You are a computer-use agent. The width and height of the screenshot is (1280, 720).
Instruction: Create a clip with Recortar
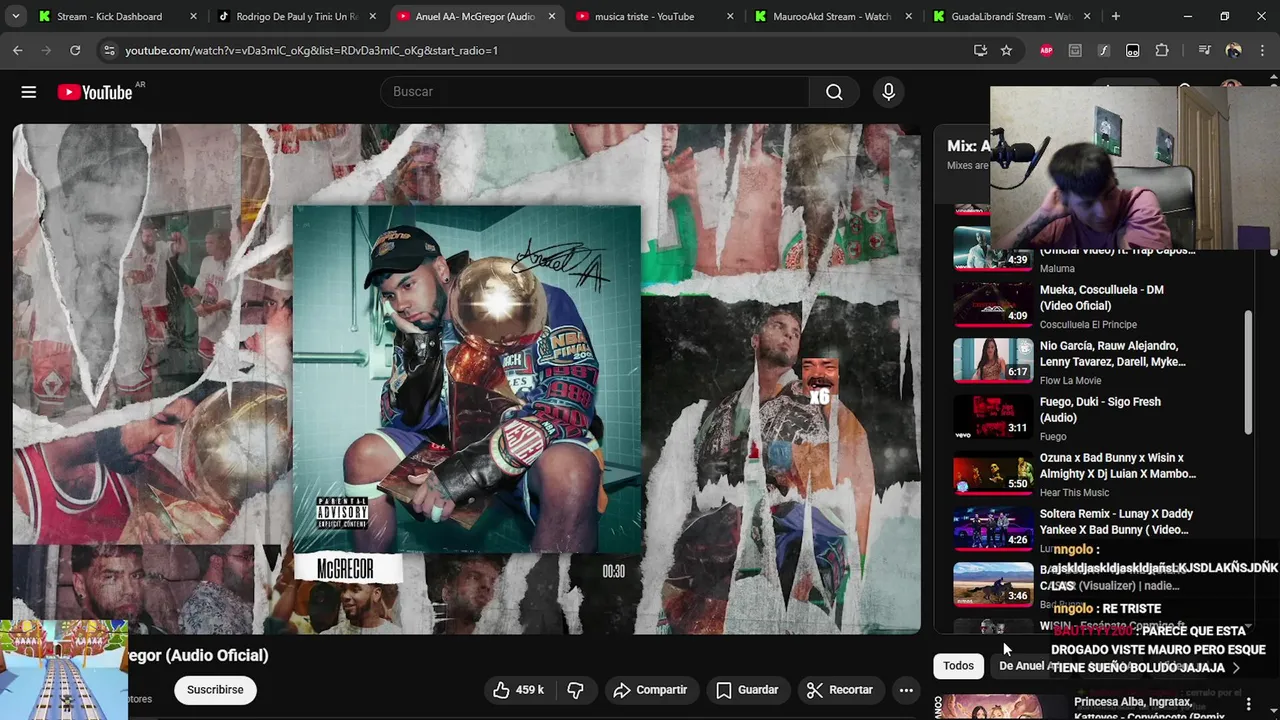(840, 690)
